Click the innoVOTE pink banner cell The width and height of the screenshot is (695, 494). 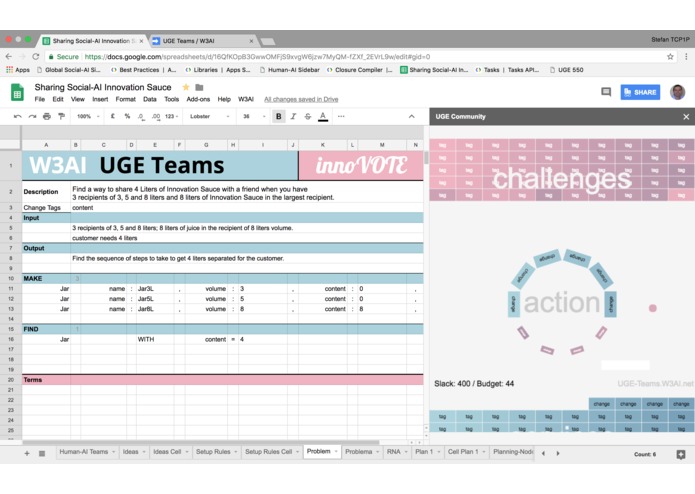(361, 165)
